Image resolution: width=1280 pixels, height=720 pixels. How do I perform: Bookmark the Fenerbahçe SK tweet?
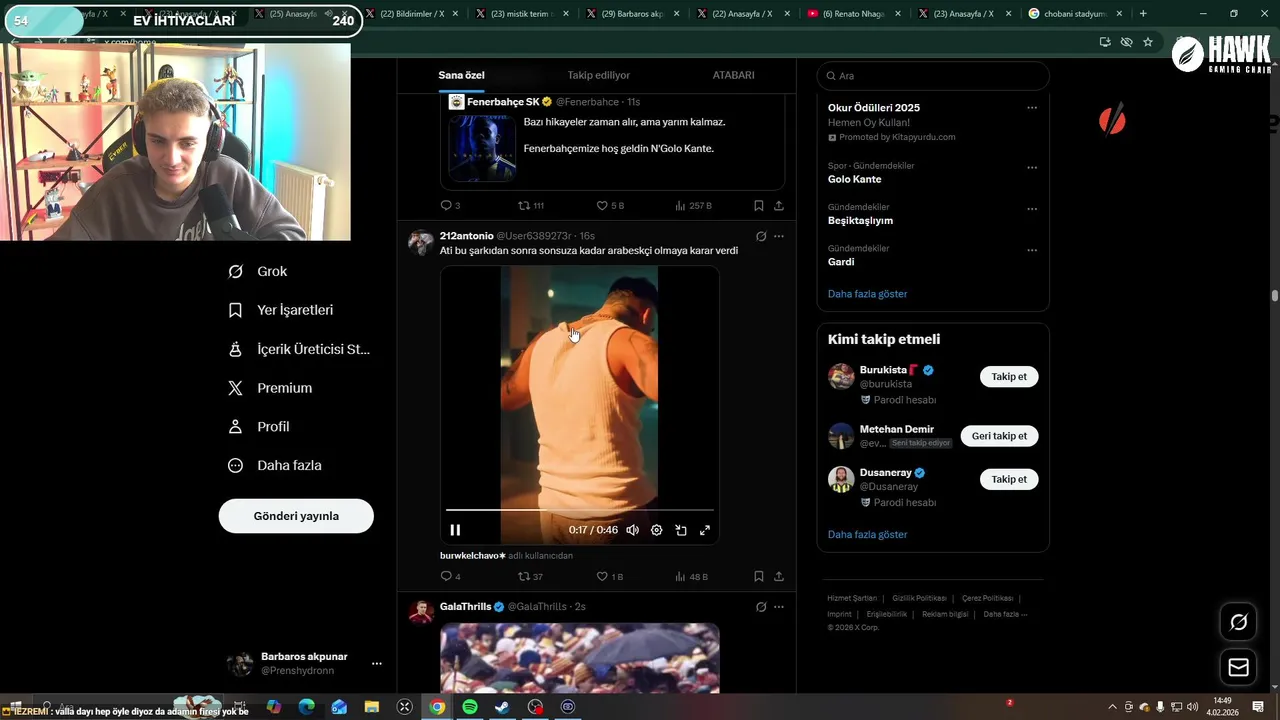[x=759, y=205]
